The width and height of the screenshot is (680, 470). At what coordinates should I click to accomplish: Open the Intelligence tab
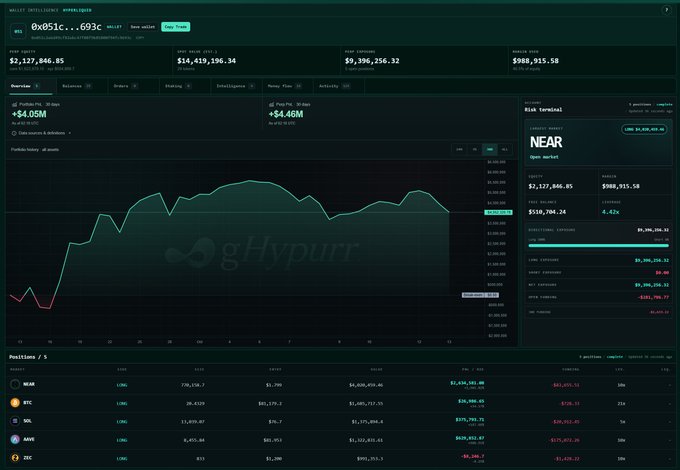tap(235, 86)
